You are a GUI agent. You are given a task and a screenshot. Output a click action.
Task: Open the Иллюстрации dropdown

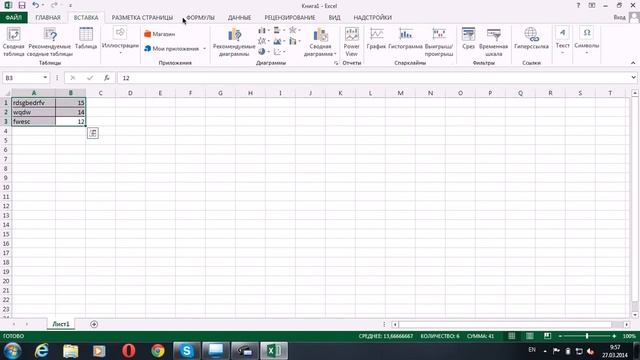point(120,41)
